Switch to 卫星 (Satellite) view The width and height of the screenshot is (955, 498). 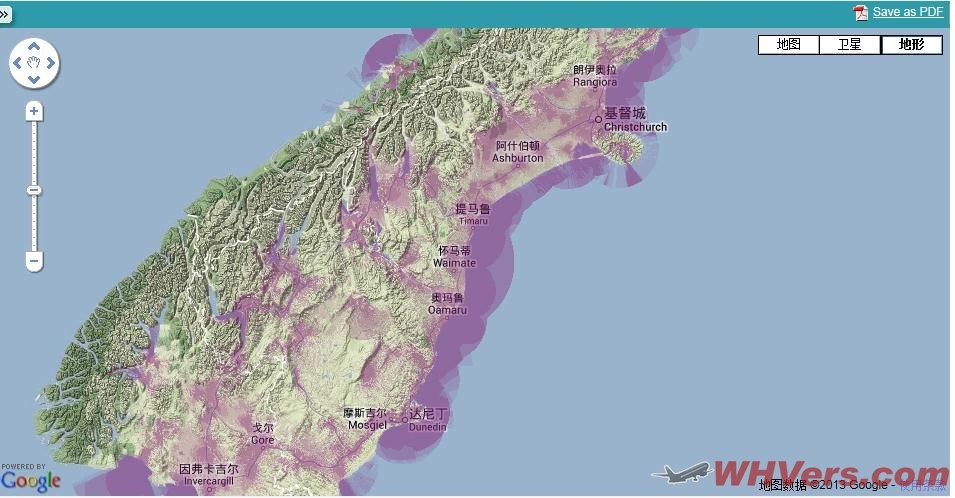pos(849,45)
